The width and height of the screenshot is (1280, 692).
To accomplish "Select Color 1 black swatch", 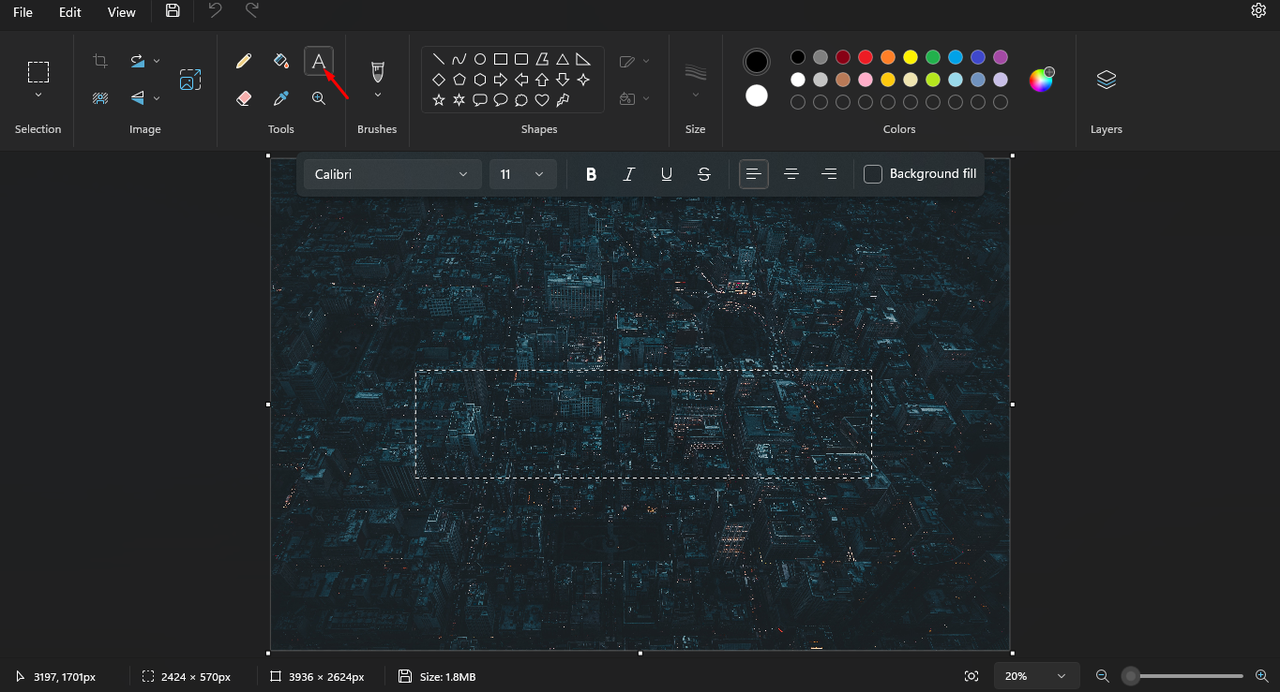I will [757, 62].
